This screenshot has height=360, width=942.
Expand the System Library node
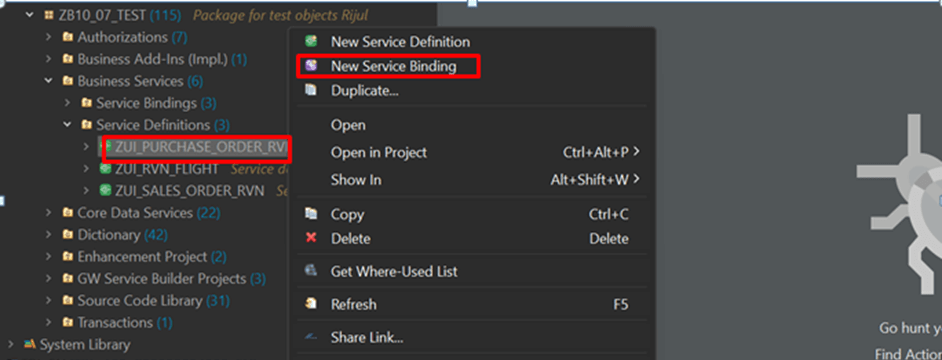(x=11, y=344)
